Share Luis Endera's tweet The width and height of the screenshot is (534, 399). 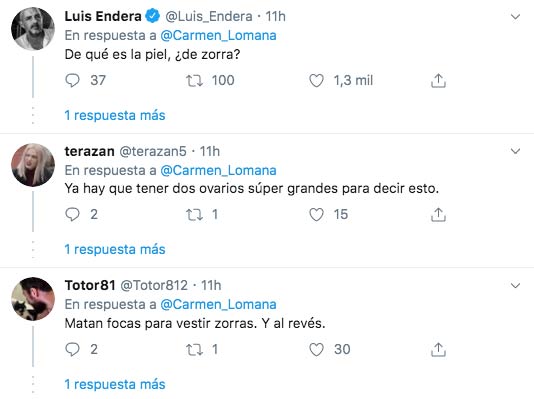pos(438,81)
